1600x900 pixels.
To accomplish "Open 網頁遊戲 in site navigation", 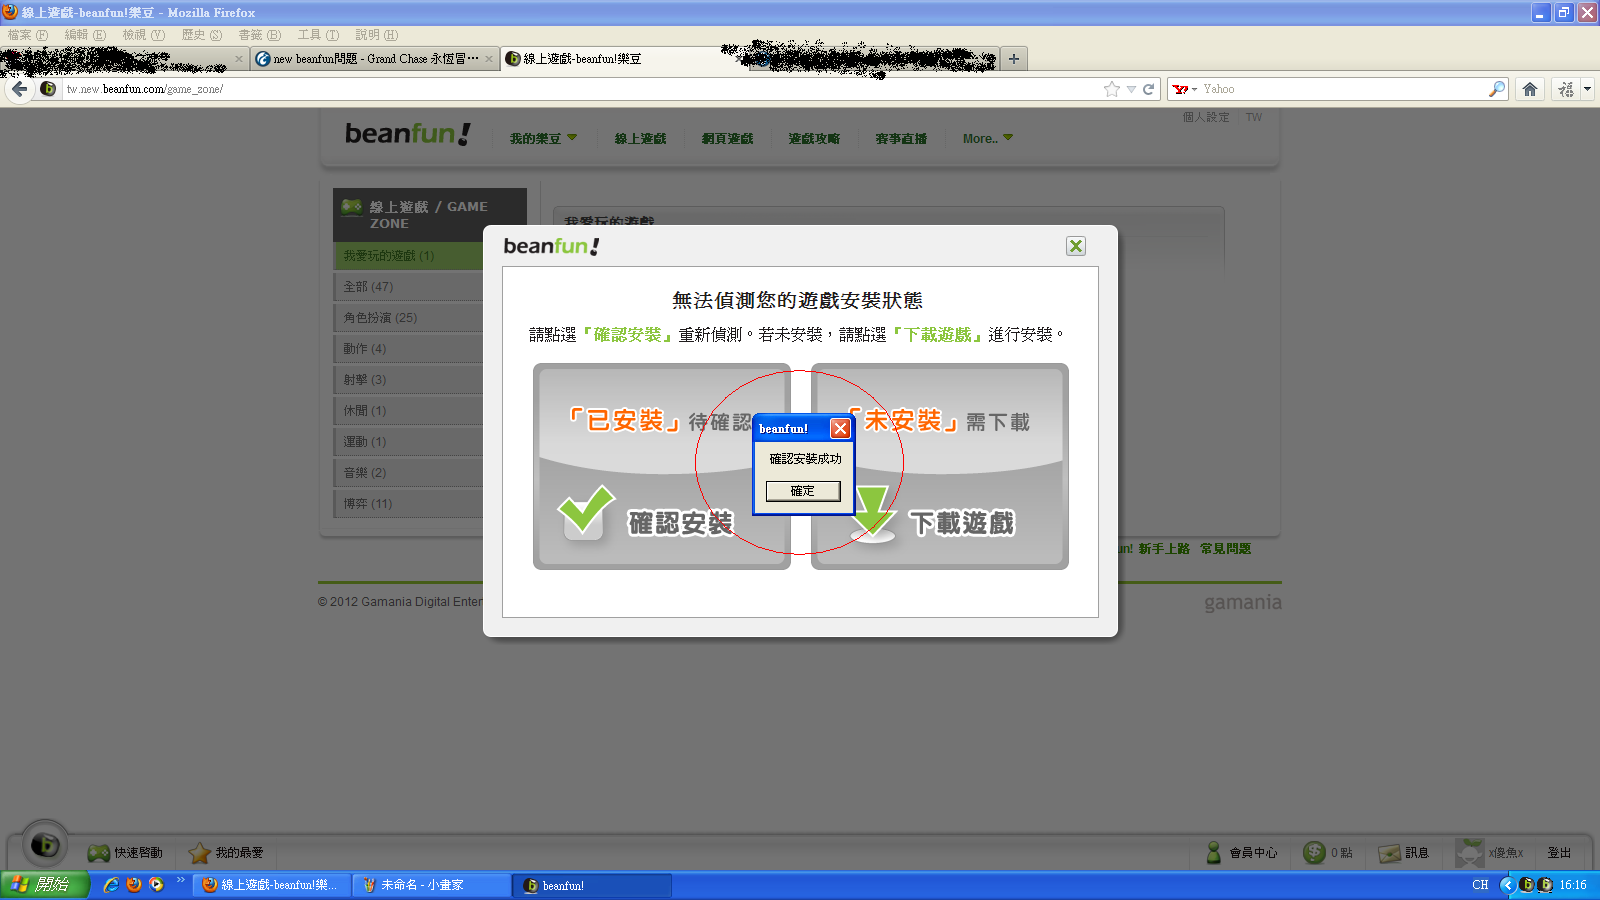I will pyautogui.click(x=727, y=139).
